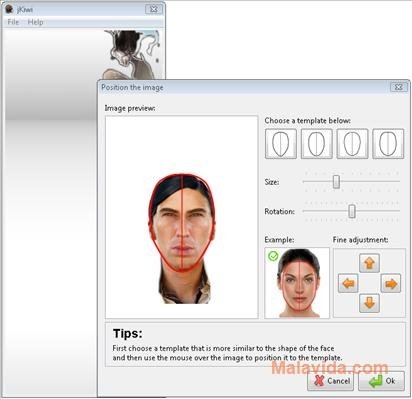Click the "Tips:" heading
This screenshot has width=412, height=399.
click(128, 333)
